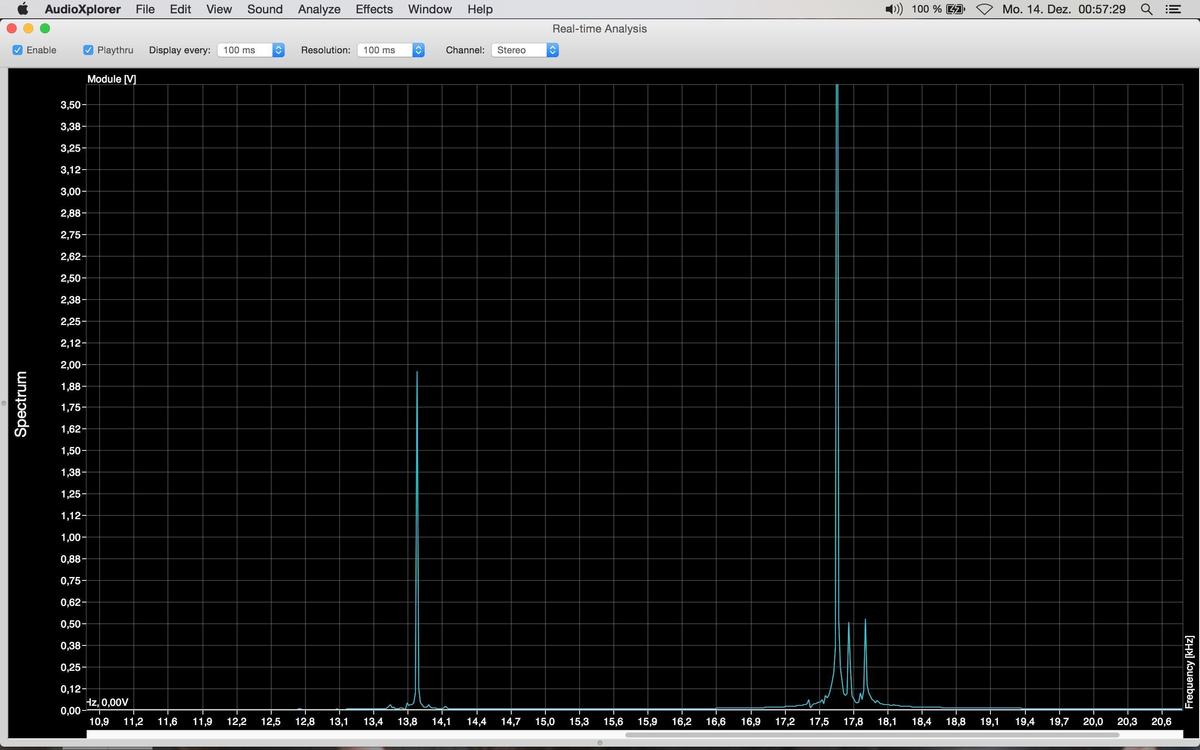Click the Wi-Fi status icon
This screenshot has height=750, width=1200.
pos(984,9)
